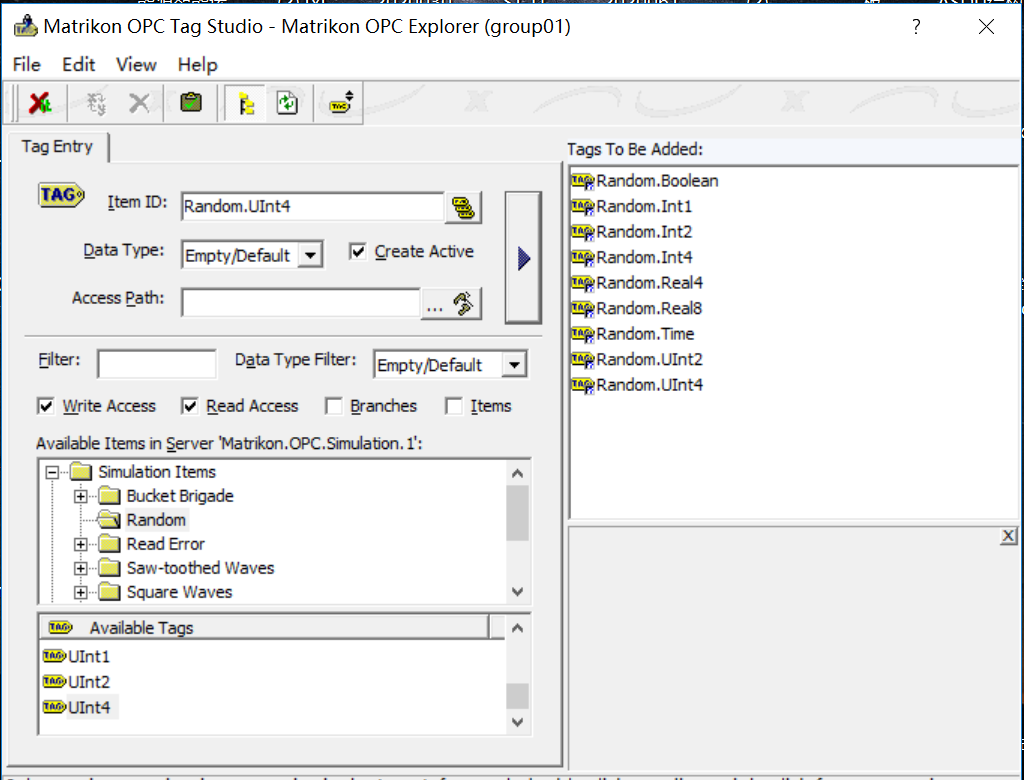This screenshot has width=1024, height=780.
Task: Select Saw-toothed Waves folder label
Action: pyautogui.click(x=200, y=568)
